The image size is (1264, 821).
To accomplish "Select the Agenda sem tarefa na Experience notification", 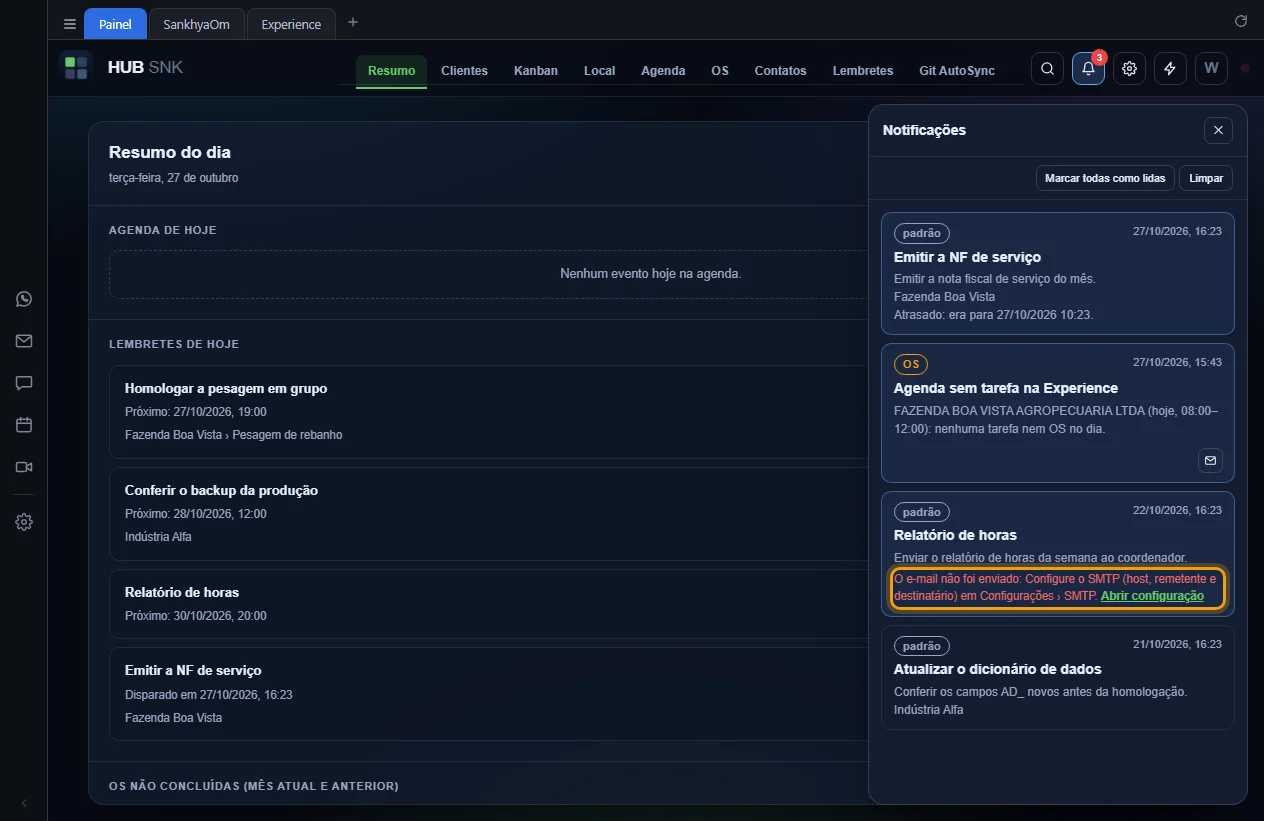I will [1058, 413].
